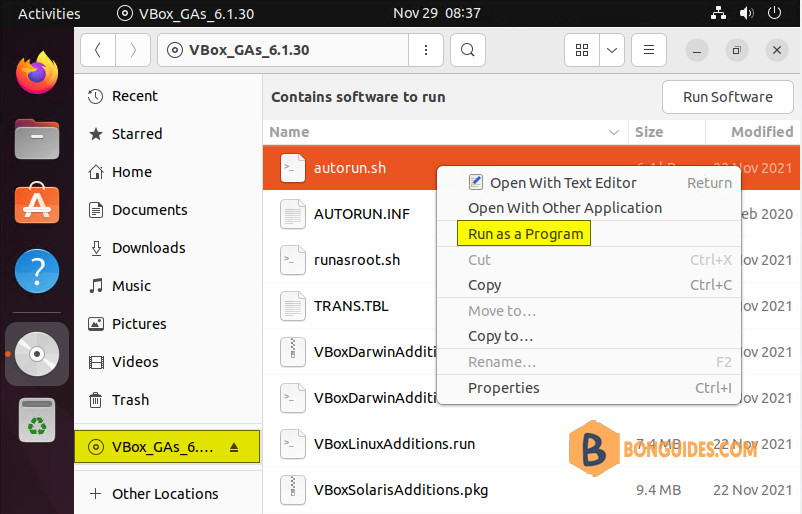802x514 pixels.
Task: Click the AUTORUN.INF file icon
Action: click(293, 214)
